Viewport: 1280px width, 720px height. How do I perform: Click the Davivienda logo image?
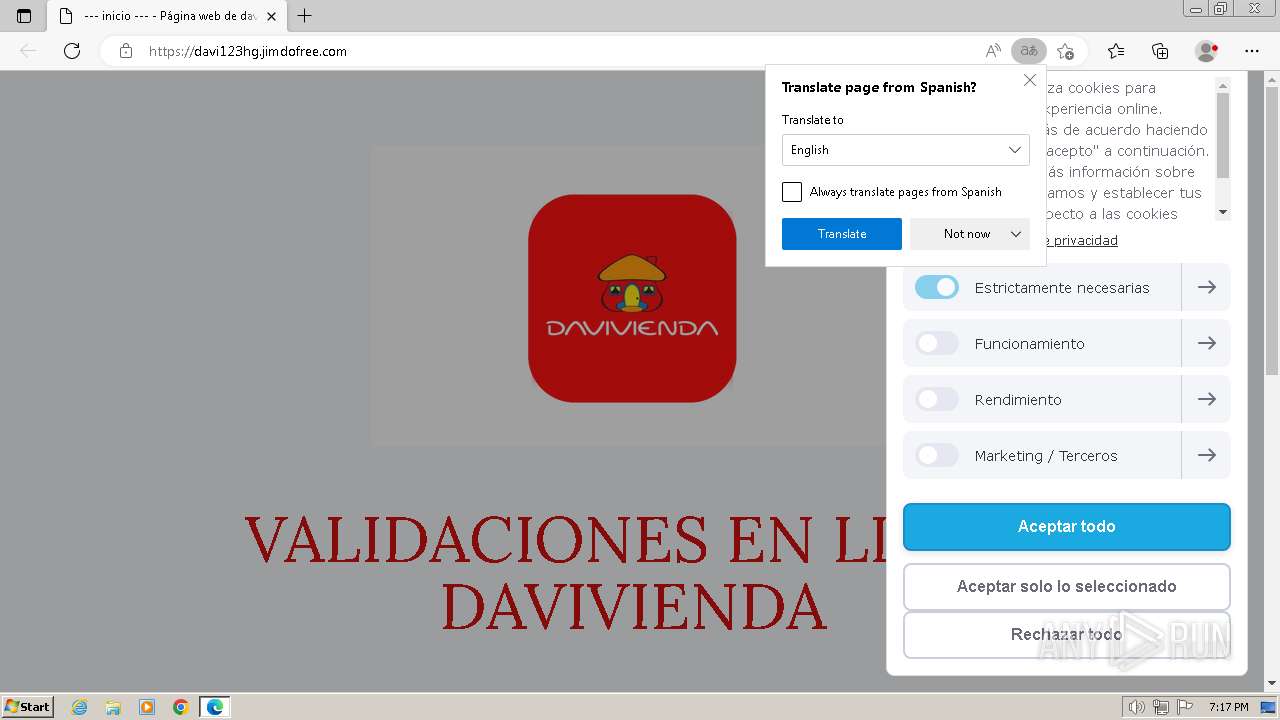pyautogui.click(x=632, y=298)
